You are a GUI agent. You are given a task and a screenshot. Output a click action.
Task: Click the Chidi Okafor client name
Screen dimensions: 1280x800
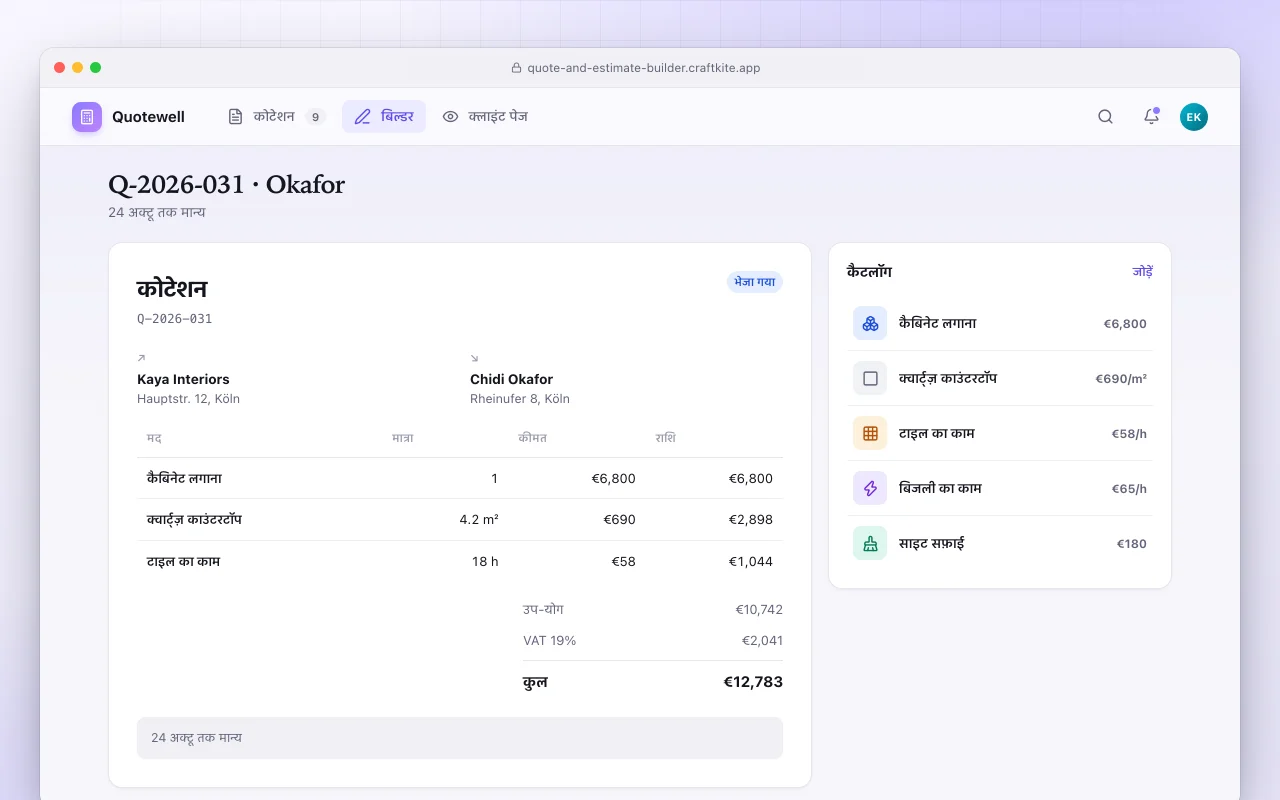click(511, 379)
